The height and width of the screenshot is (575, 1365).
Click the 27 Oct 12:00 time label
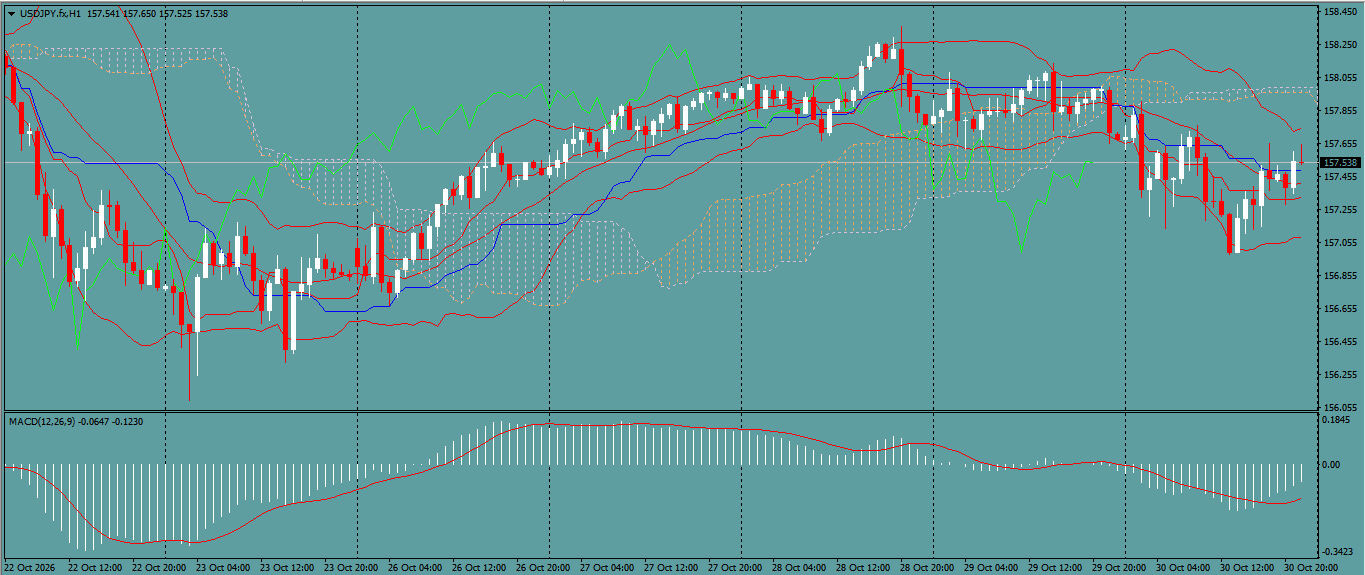pos(670,567)
